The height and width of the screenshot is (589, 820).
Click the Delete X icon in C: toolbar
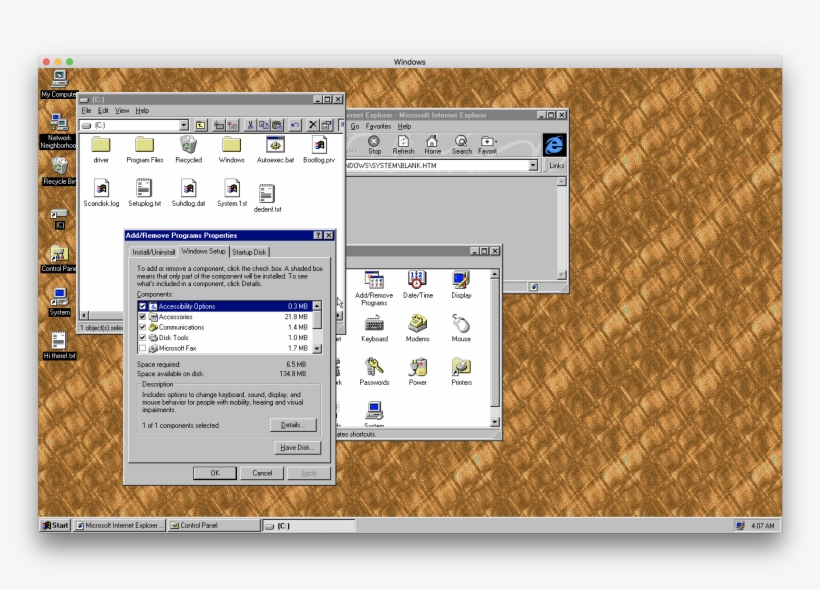click(313, 125)
